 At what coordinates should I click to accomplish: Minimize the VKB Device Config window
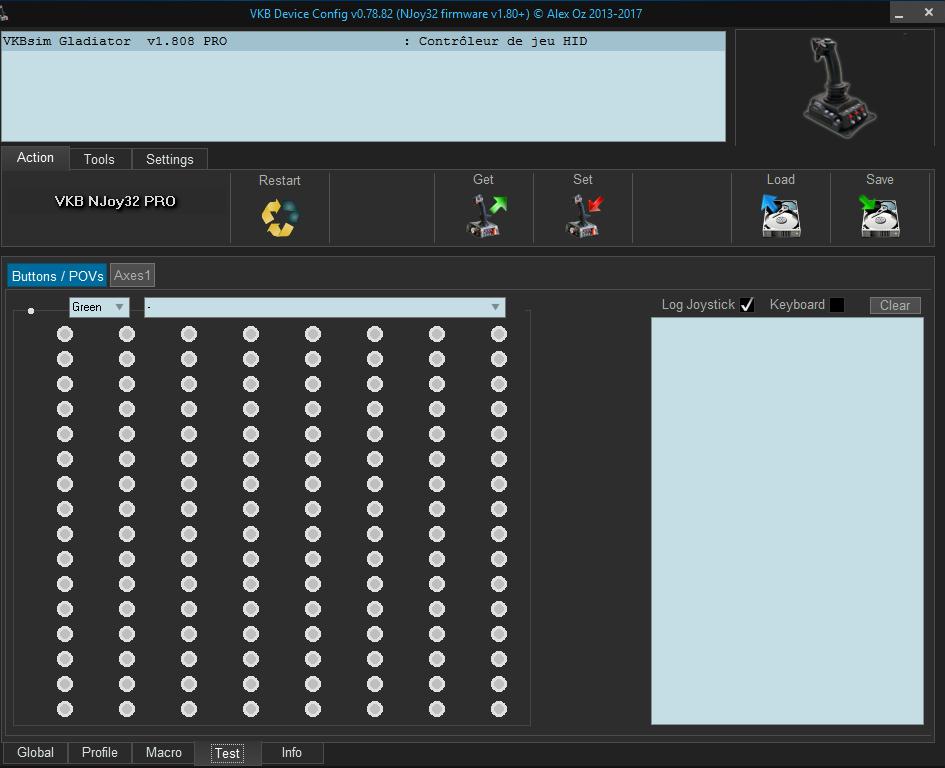tap(899, 13)
